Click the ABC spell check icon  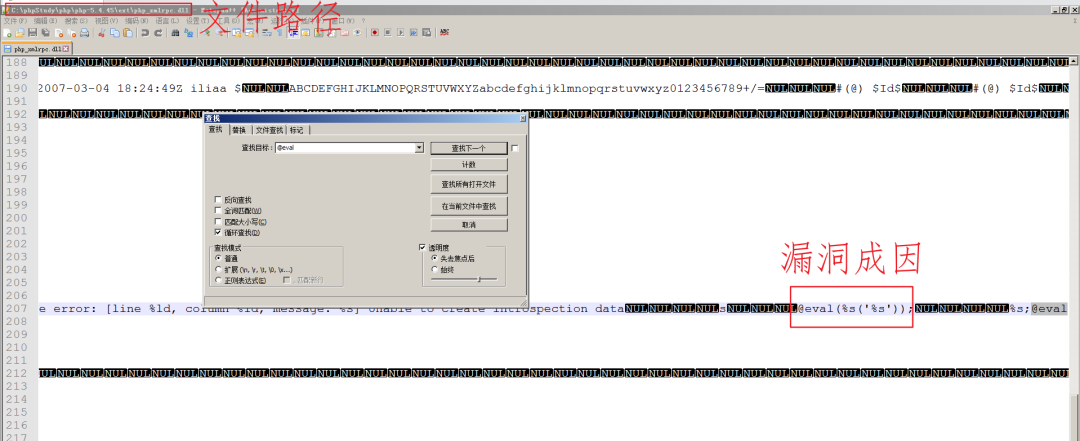click(444, 32)
